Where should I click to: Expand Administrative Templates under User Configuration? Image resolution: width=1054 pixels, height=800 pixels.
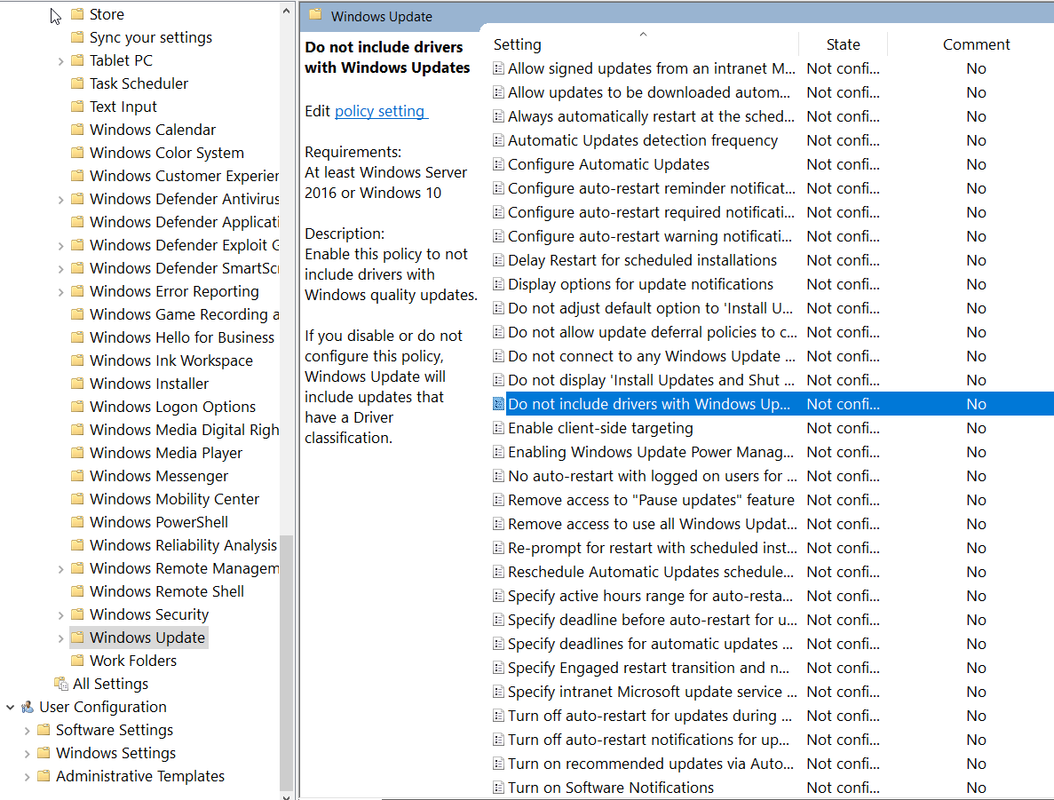pos(27,776)
